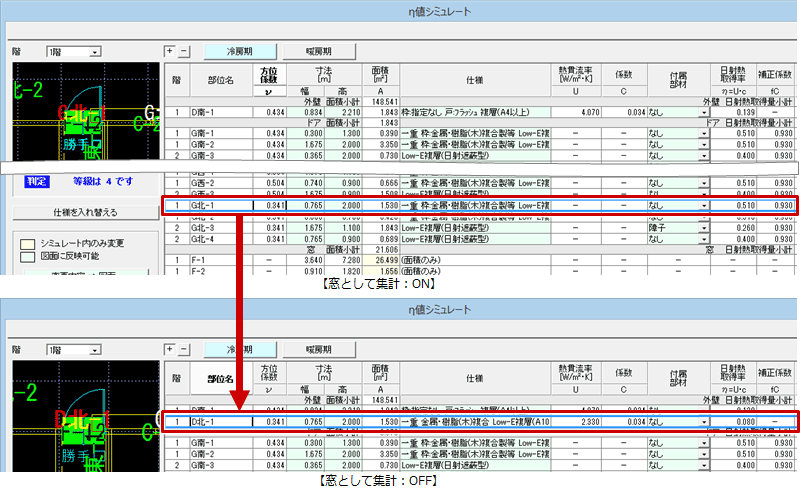This screenshot has width=802, height=496.
Task: Select the G北-1 name cell
Action: point(221,205)
